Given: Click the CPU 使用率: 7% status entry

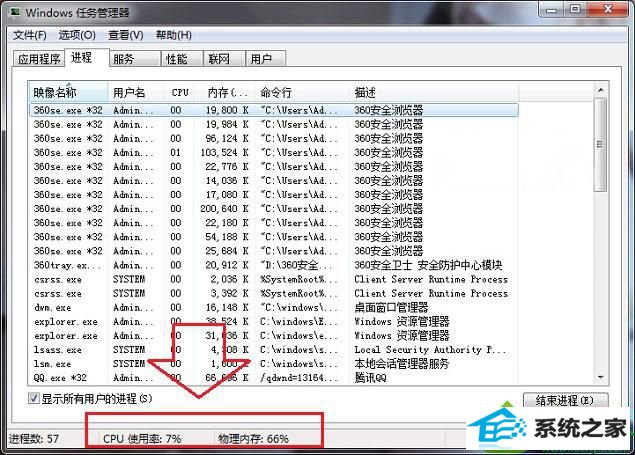Looking at the screenshot, I should (142, 439).
